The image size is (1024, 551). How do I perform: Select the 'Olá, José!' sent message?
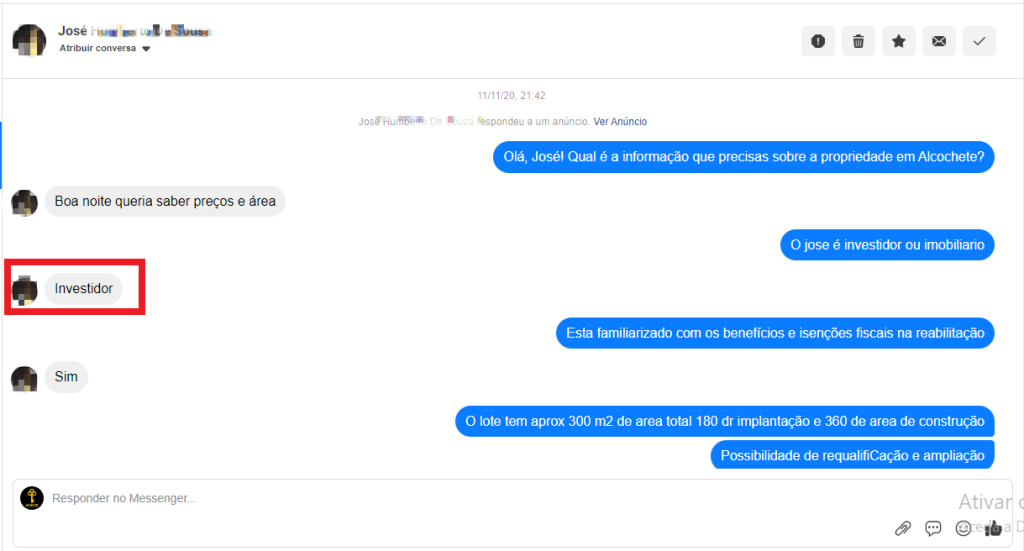(x=743, y=157)
